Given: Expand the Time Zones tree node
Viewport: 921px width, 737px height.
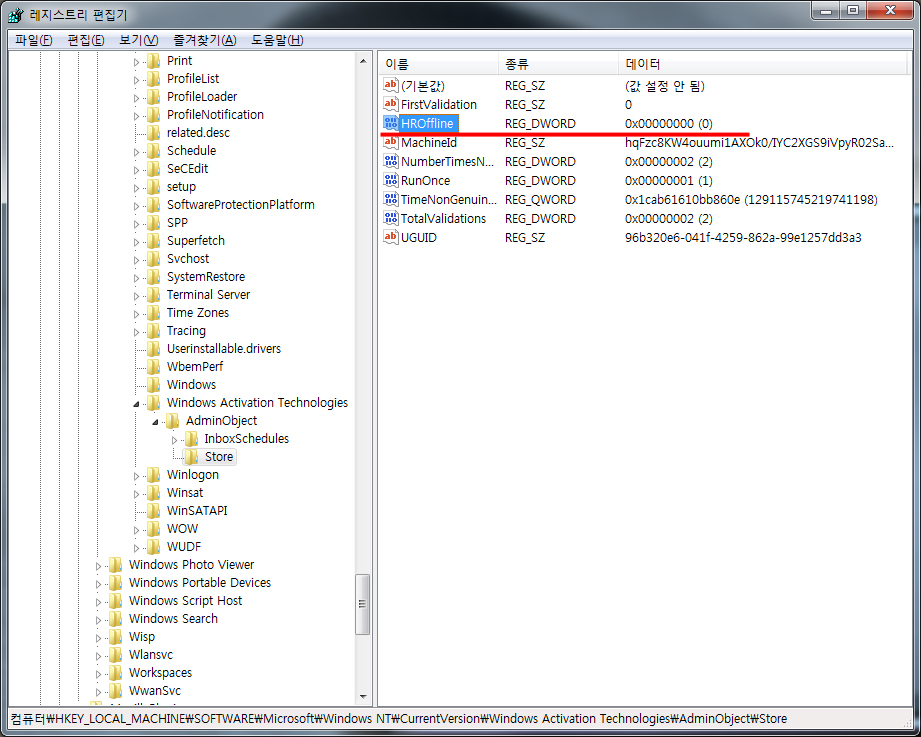Looking at the screenshot, I should [x=136, y=314].
